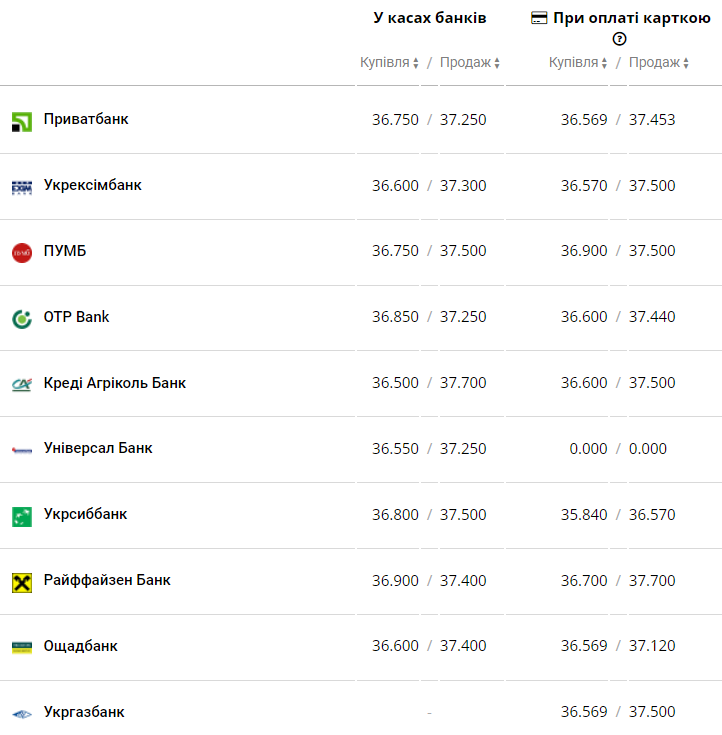Open the Приватбанк bank link
The height and width of the screenshot is (735, 722).
click(86, 119)
